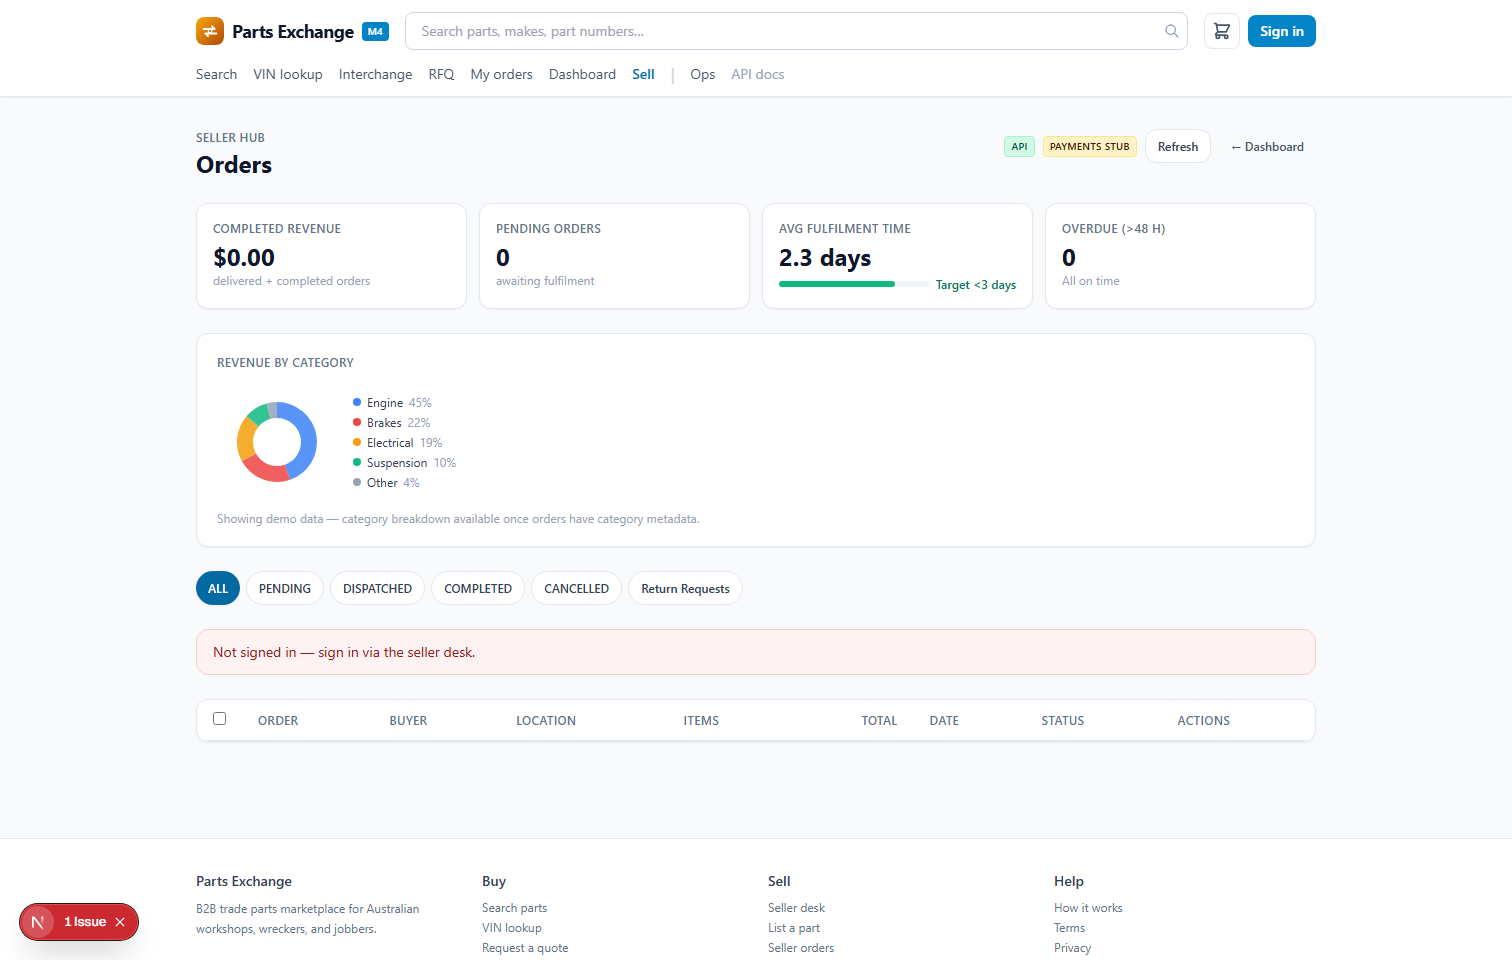Open the API docs nav item
1512x960 pixels.
tap(758, 74)
